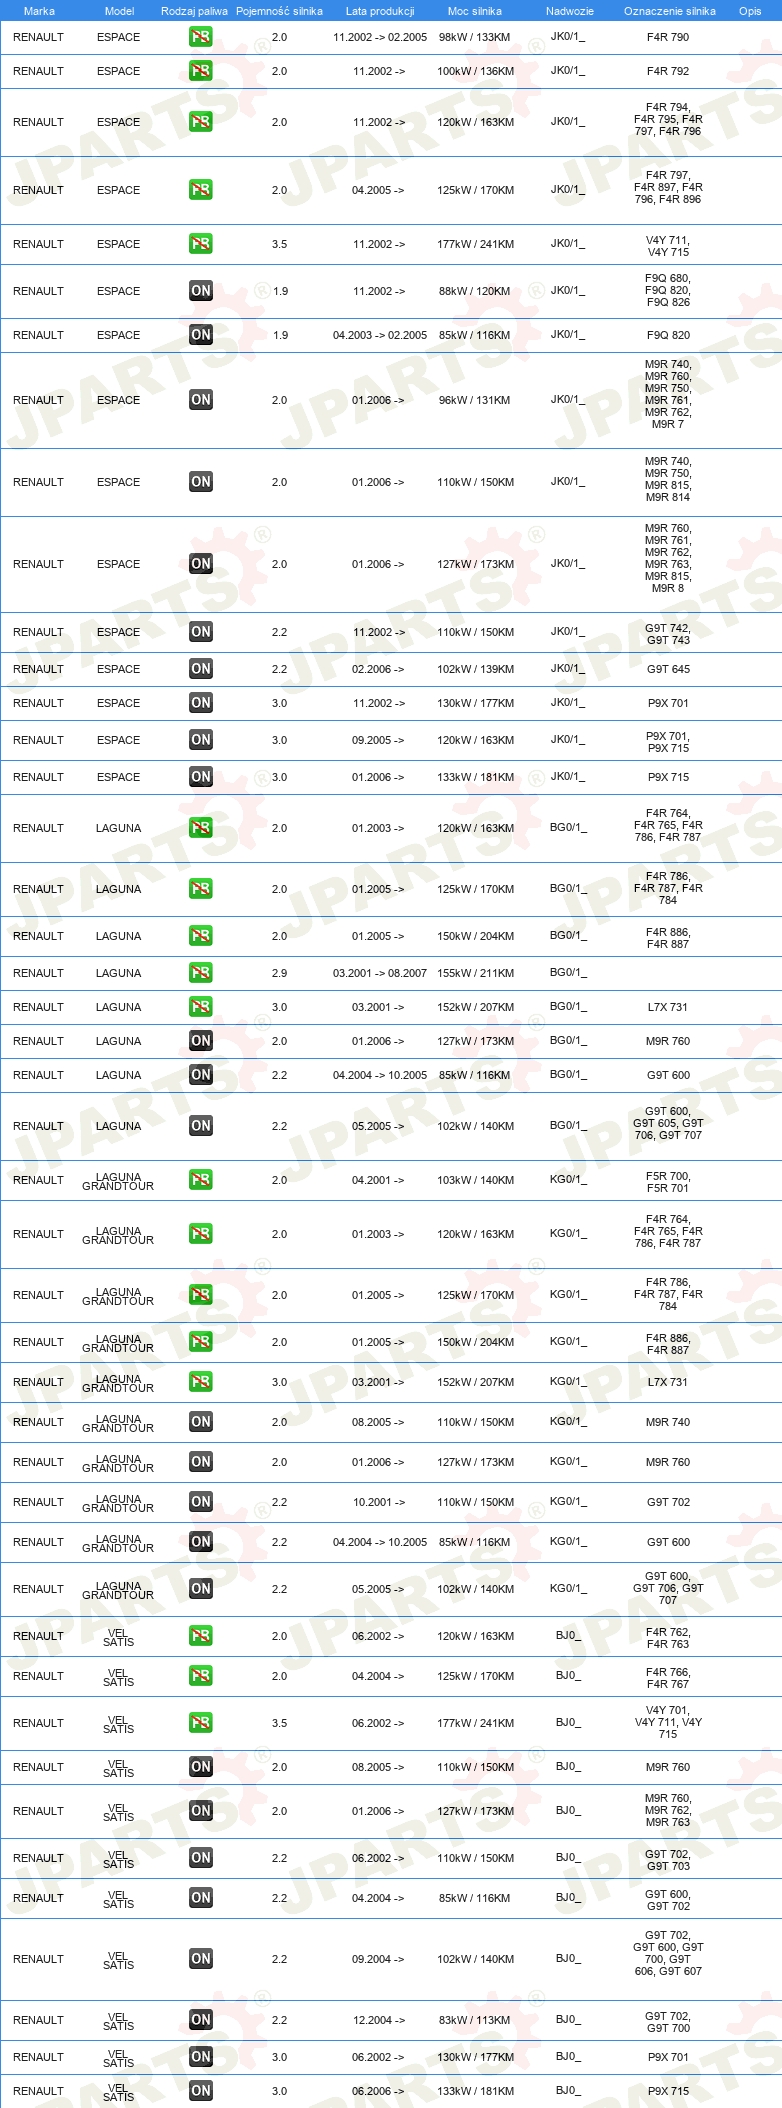The image size is (782, 2108).
Task: Click PB icon in Vel Satis F4R 762 row
Action: click(x=201, y=1636)
